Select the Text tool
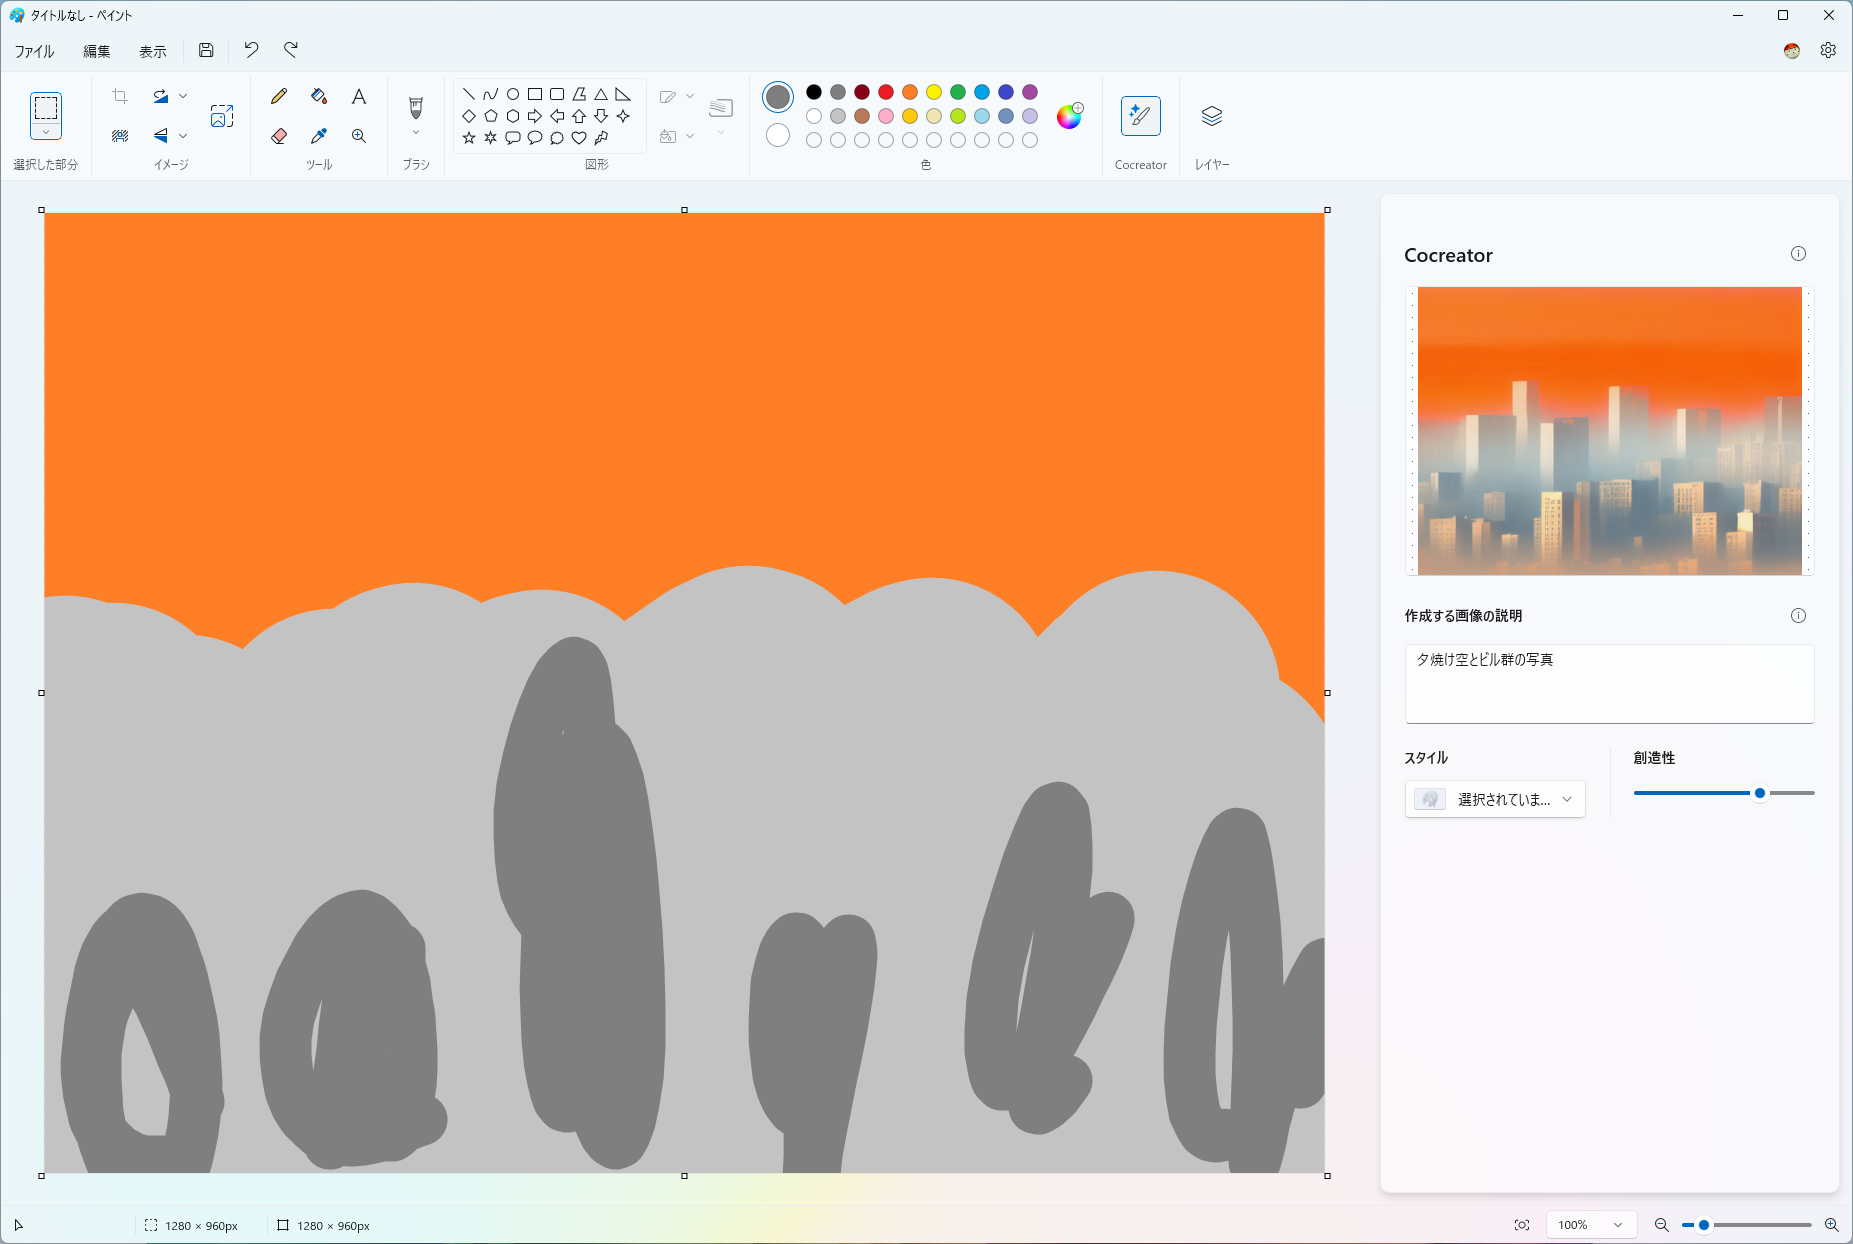The height and width of the screenshot is (1244, 1853). [359, 95]
